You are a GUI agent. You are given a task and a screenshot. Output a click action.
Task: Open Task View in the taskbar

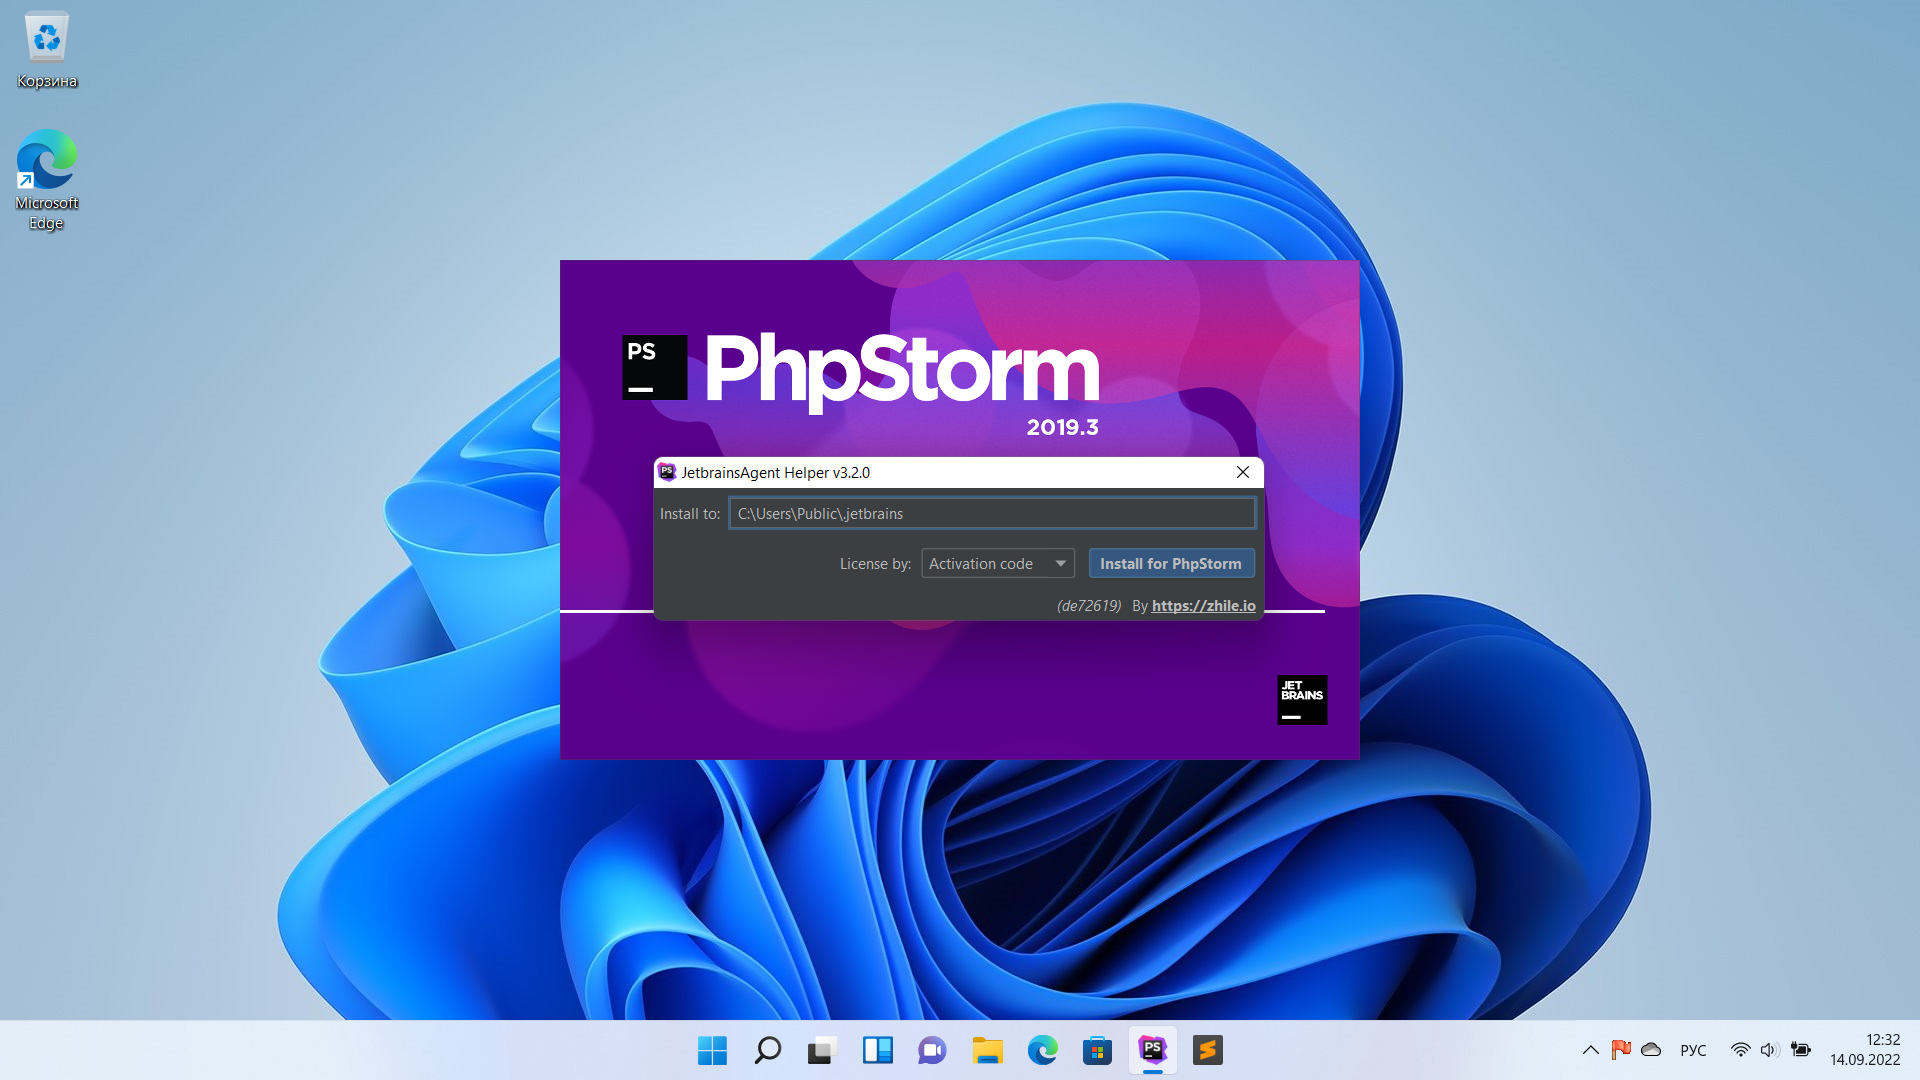tap(822, 1050)
